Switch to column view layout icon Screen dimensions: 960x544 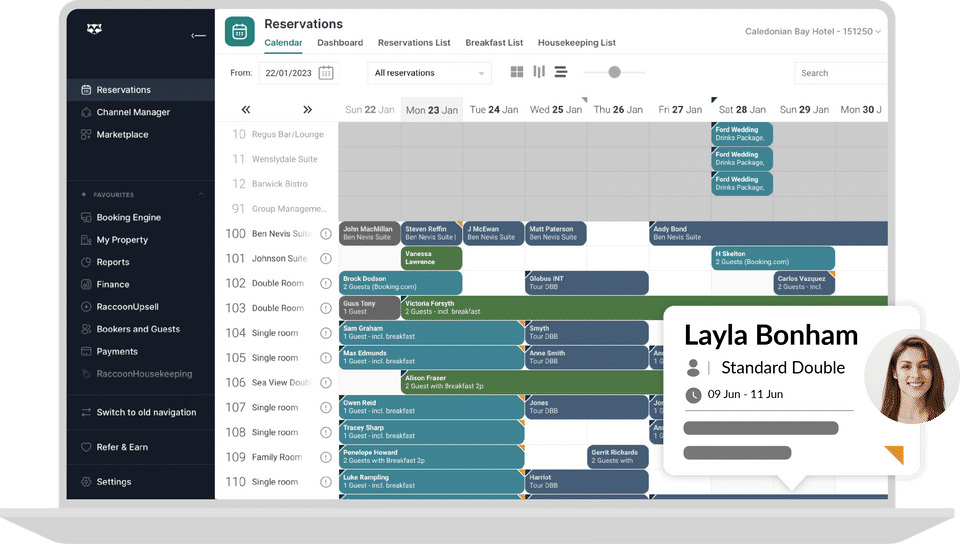point(539,72)
